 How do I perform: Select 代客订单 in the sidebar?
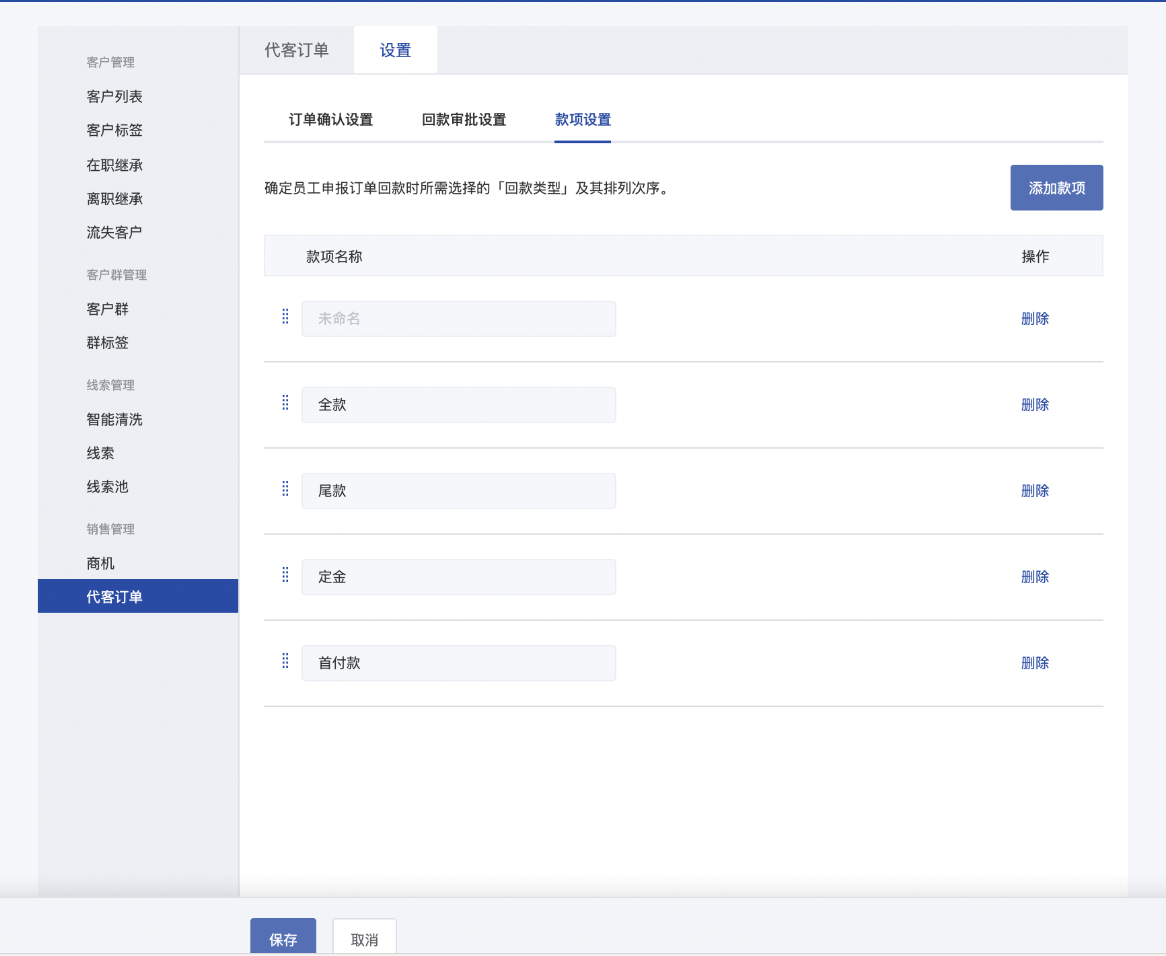[x=138, y=596]
